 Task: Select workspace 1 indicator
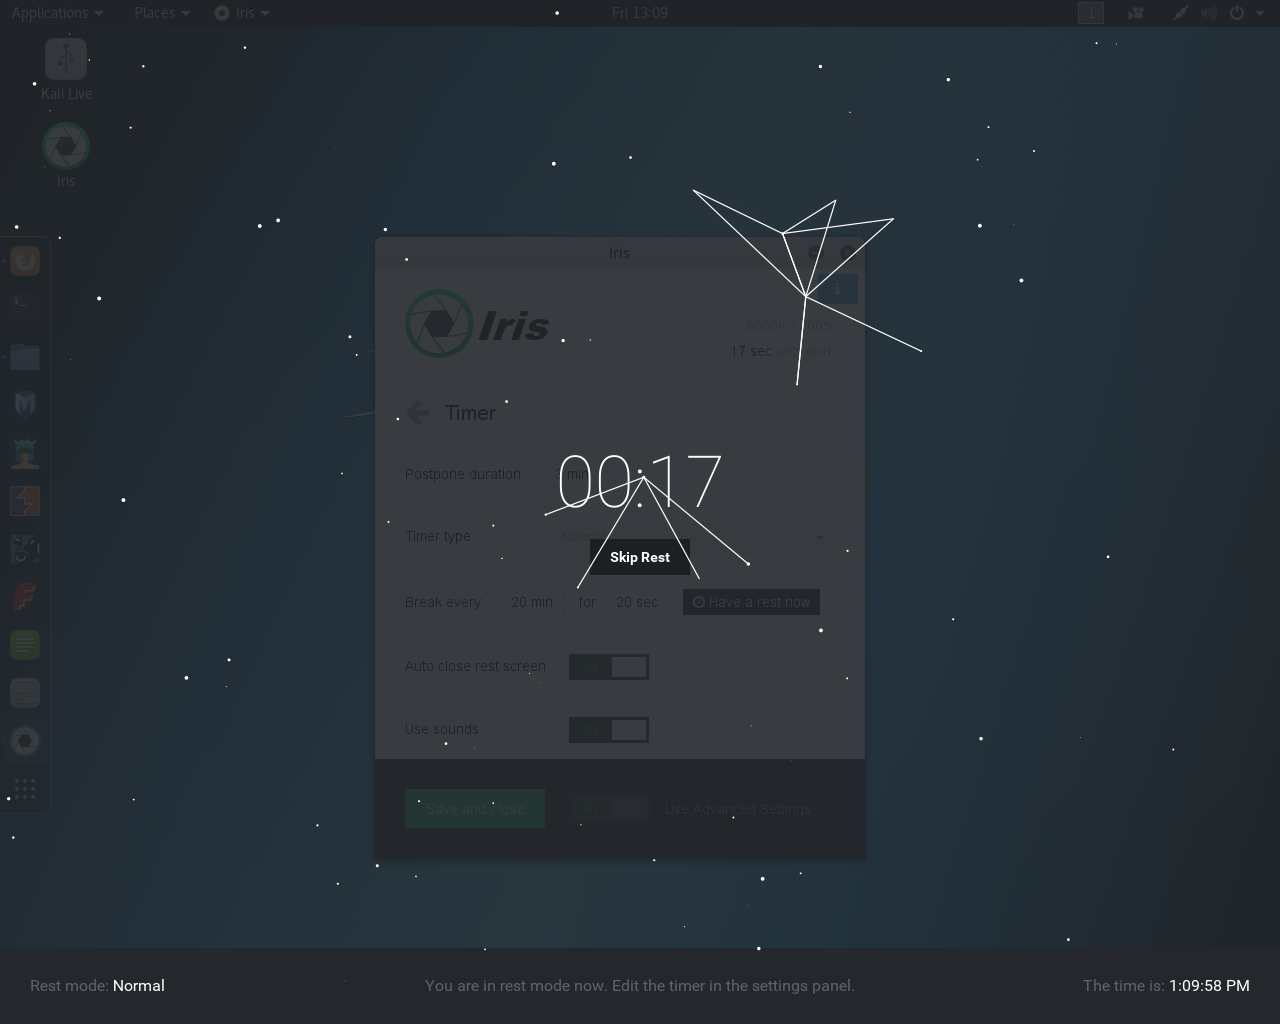click(x=1091, y=13)
